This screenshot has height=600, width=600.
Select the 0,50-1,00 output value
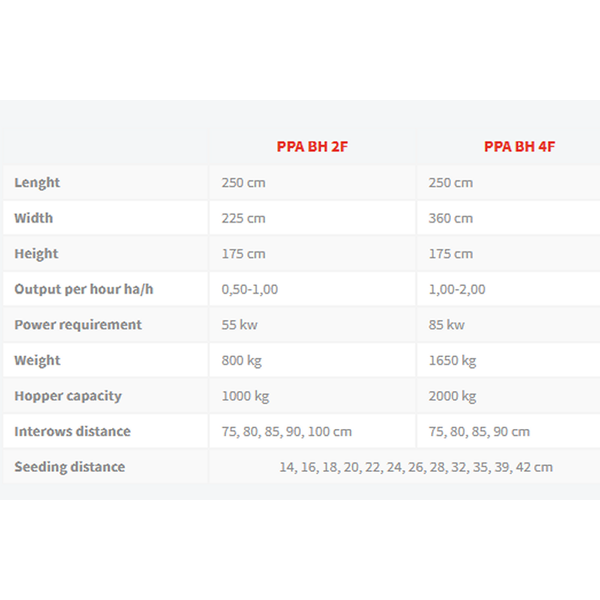[250, 289]
